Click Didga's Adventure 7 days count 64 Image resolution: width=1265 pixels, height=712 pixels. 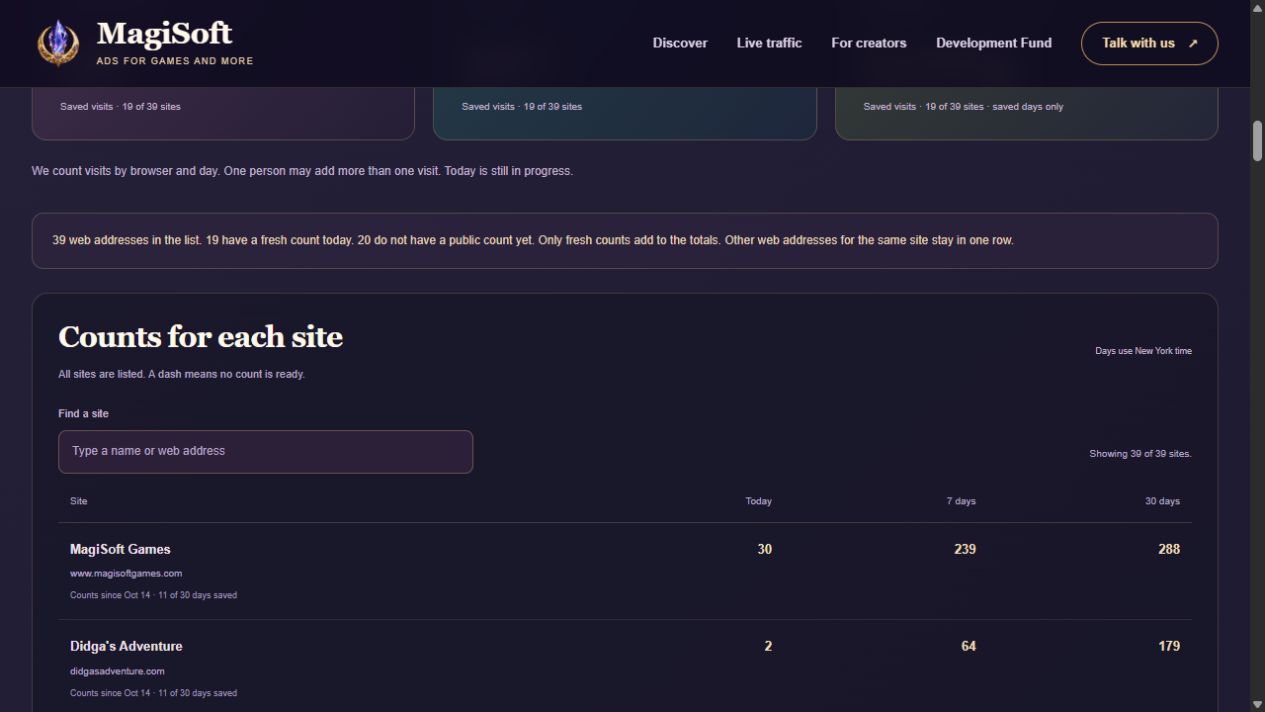pos(968,646)
